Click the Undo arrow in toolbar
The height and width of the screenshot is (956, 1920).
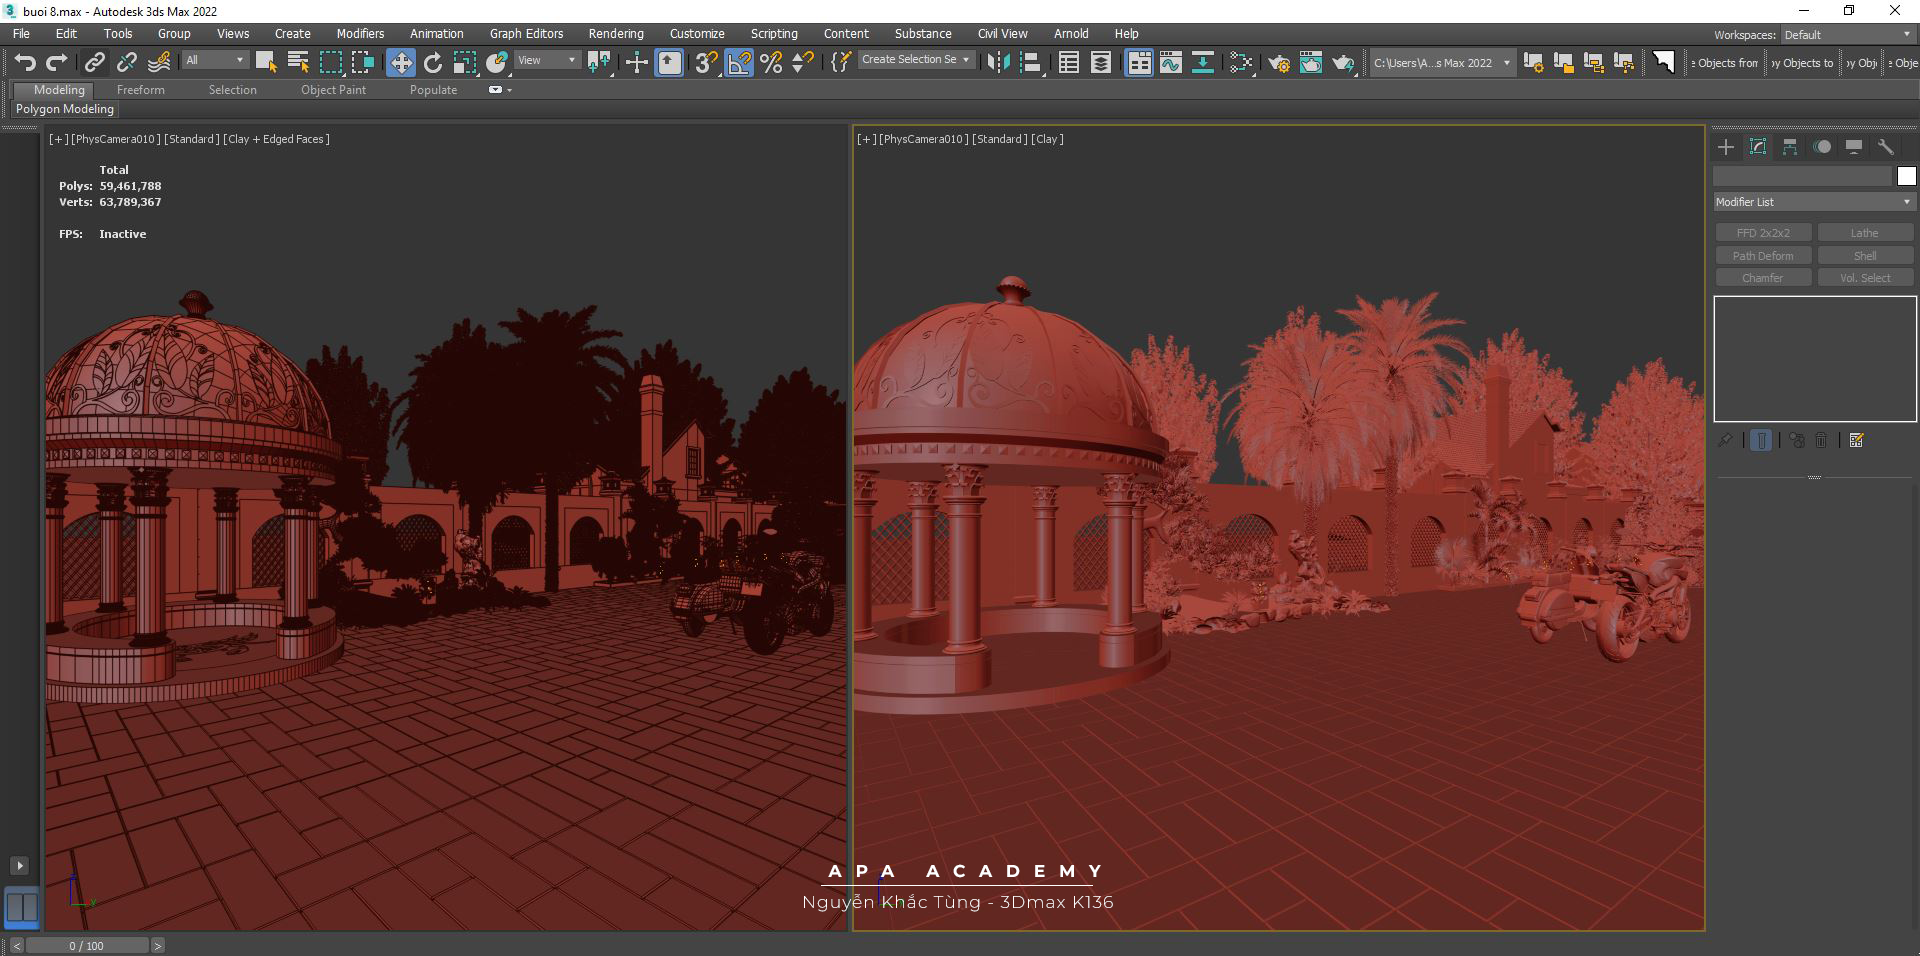tap(25, 63)
